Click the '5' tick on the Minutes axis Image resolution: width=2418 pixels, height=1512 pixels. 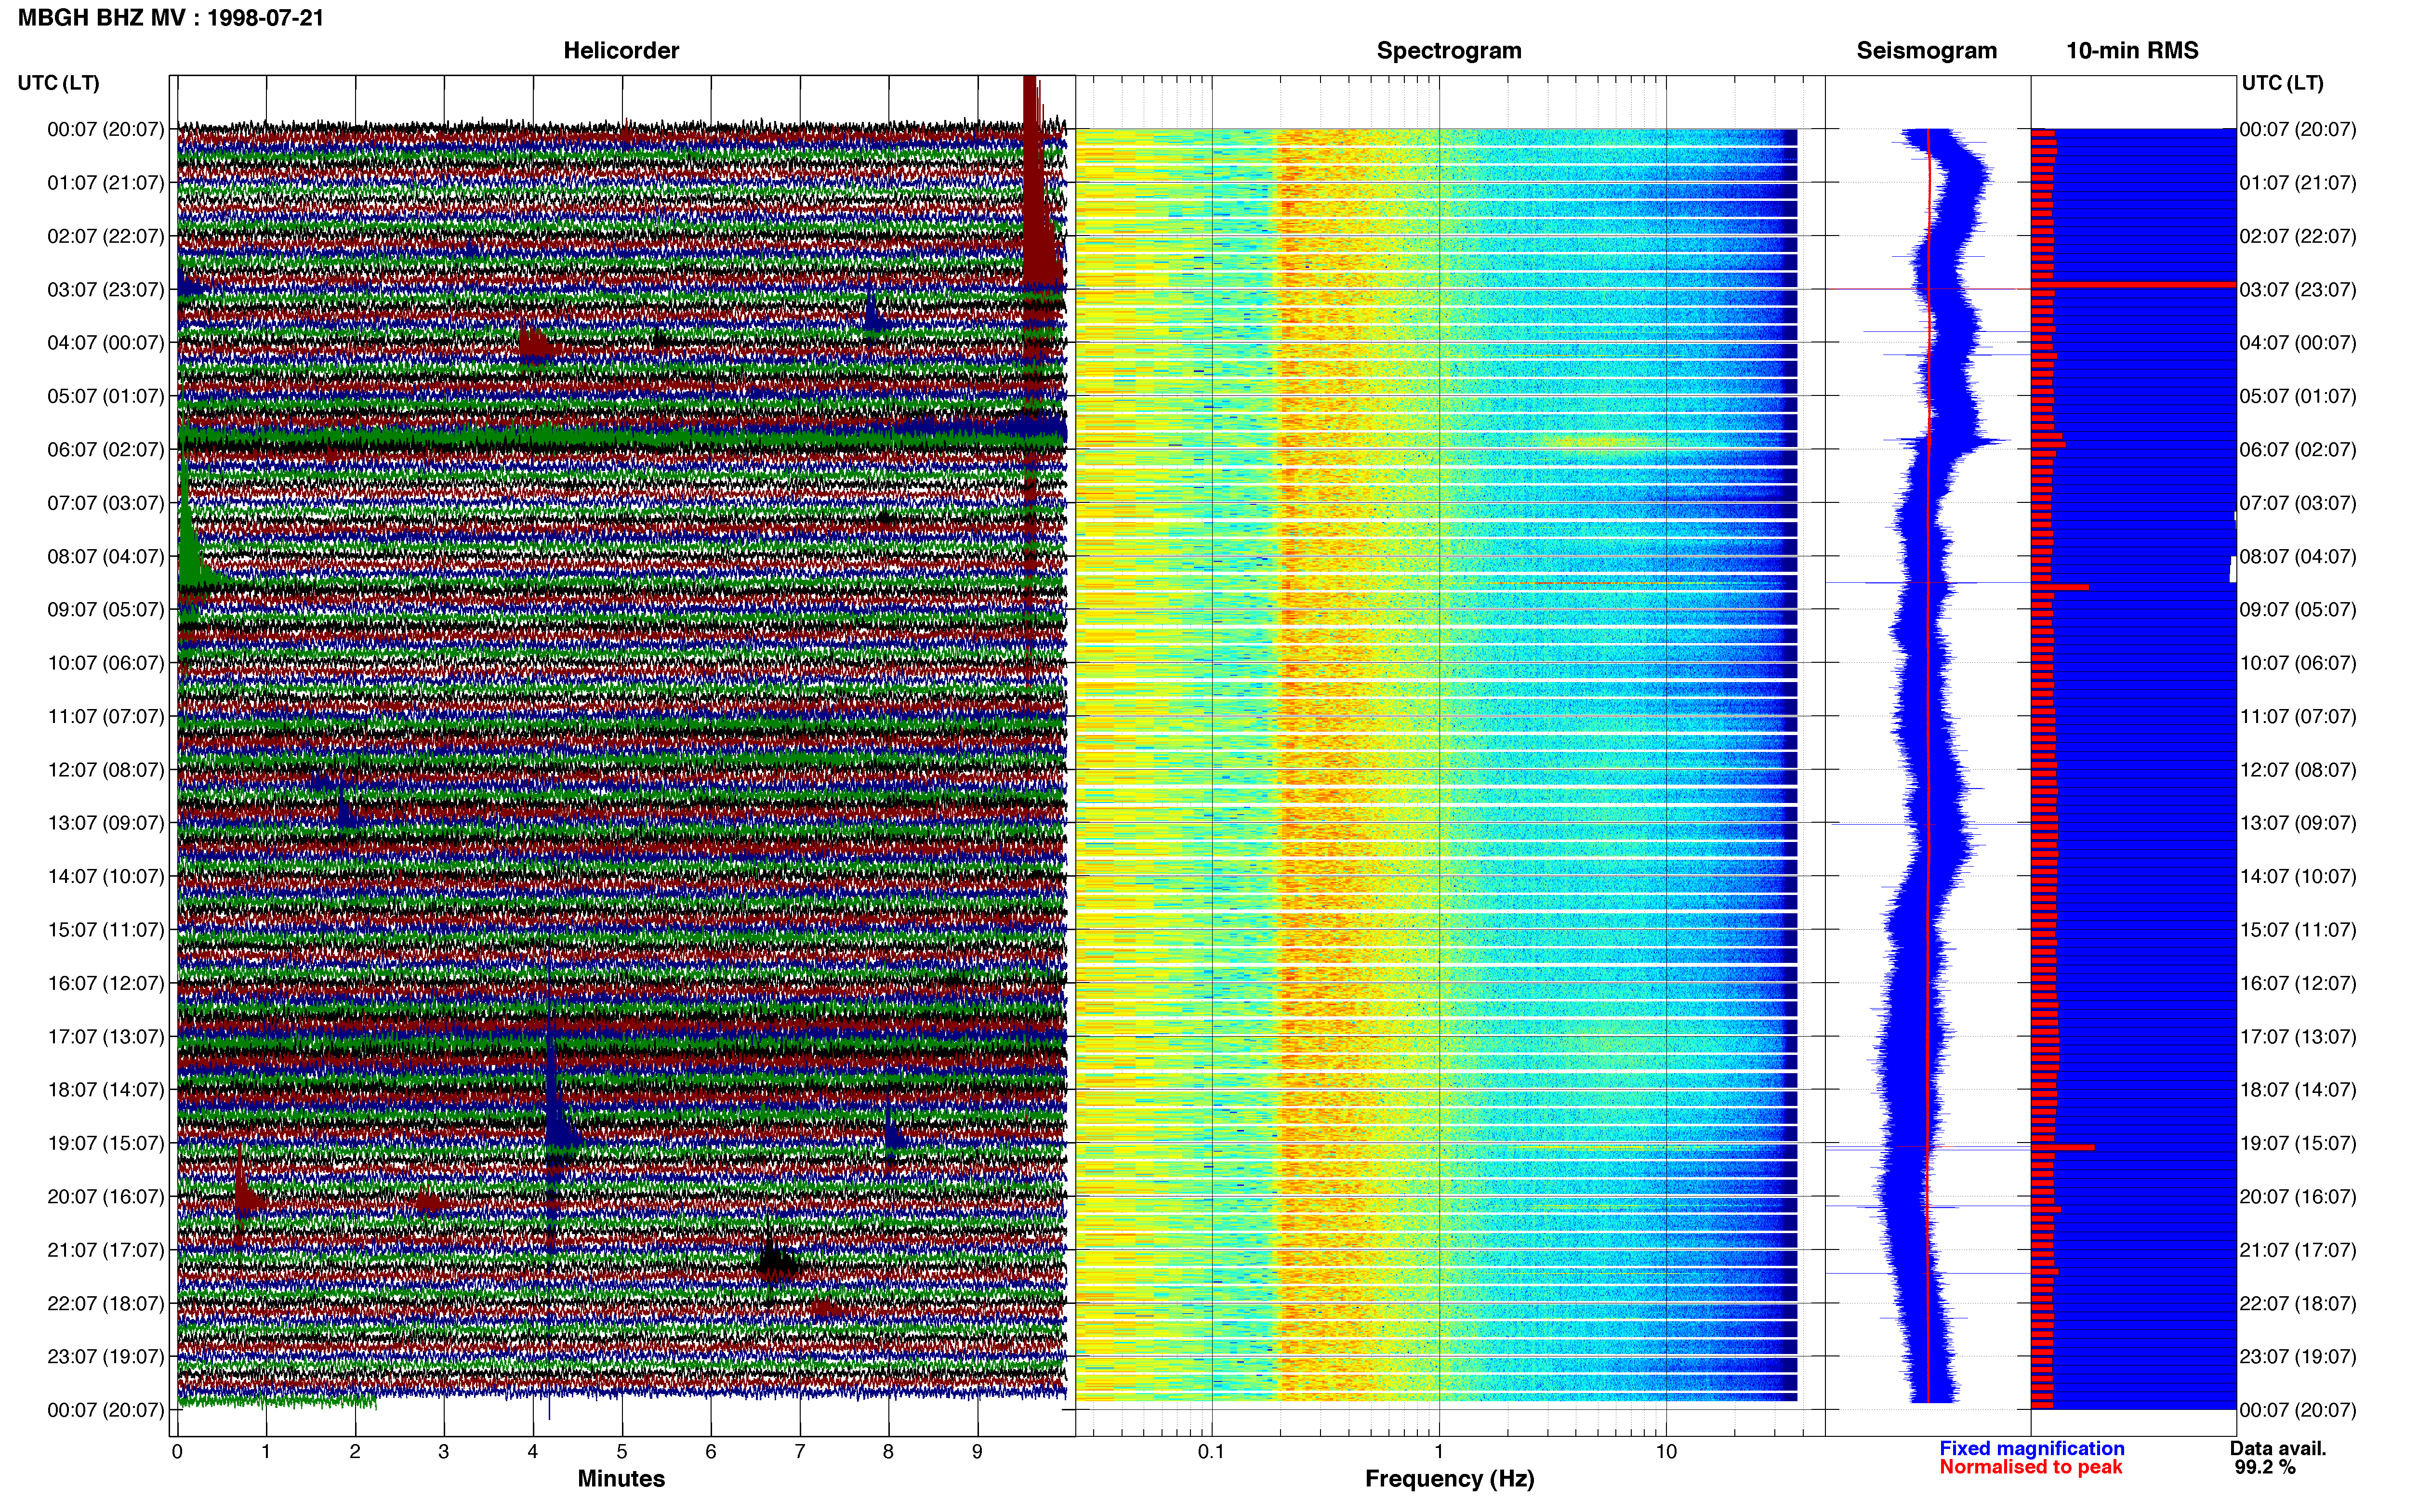point(622,1452)
